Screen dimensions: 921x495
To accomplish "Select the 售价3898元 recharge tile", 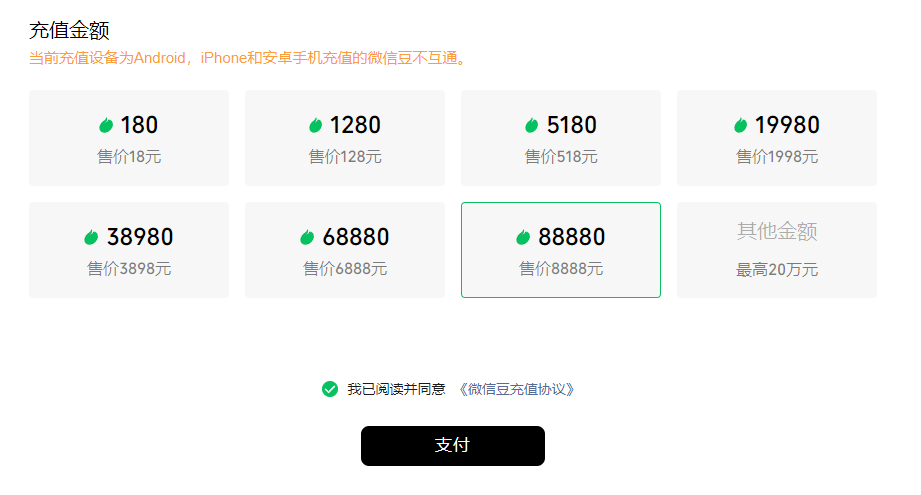I will [129, 250].
